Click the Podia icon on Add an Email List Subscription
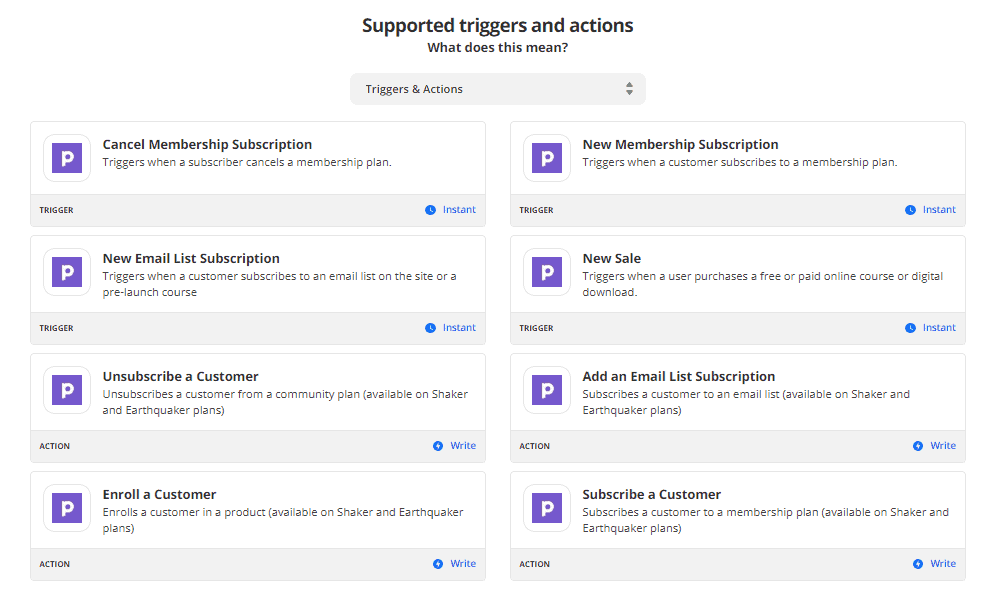 (546, 389)
